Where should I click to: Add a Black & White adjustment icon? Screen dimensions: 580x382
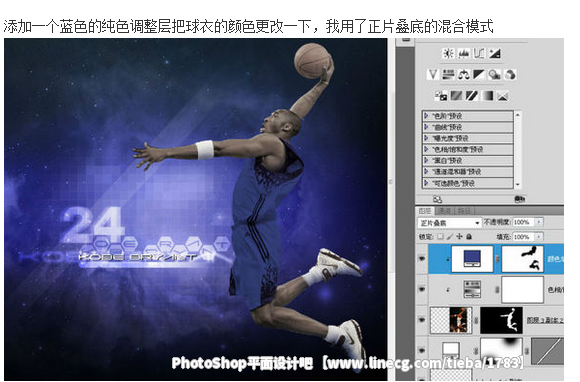(478, 75)
